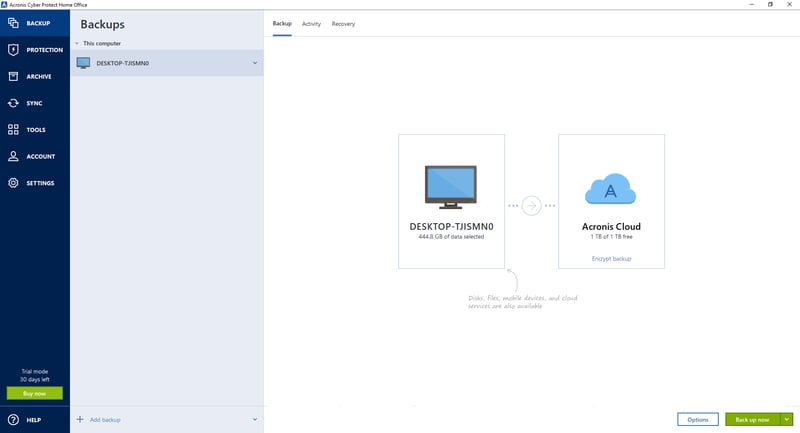This screenshot has width=800, height=433.
Task: Switch to the Backup tab
Action: (x=282, y=23)
